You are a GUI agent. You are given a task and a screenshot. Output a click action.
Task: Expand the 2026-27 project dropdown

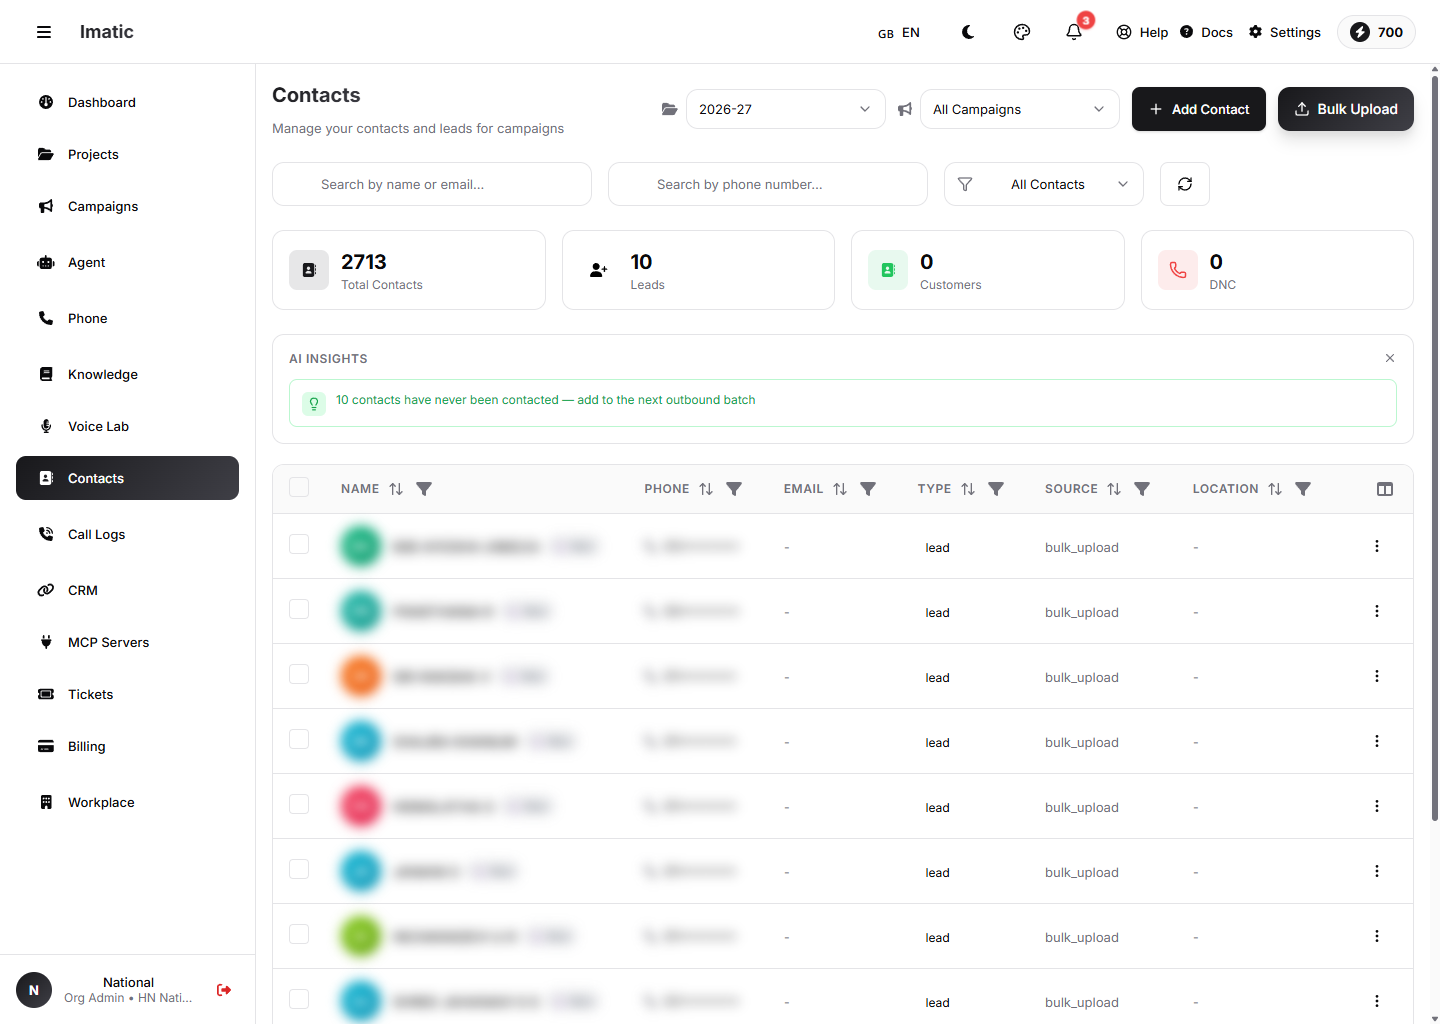[x=786, y=109]
